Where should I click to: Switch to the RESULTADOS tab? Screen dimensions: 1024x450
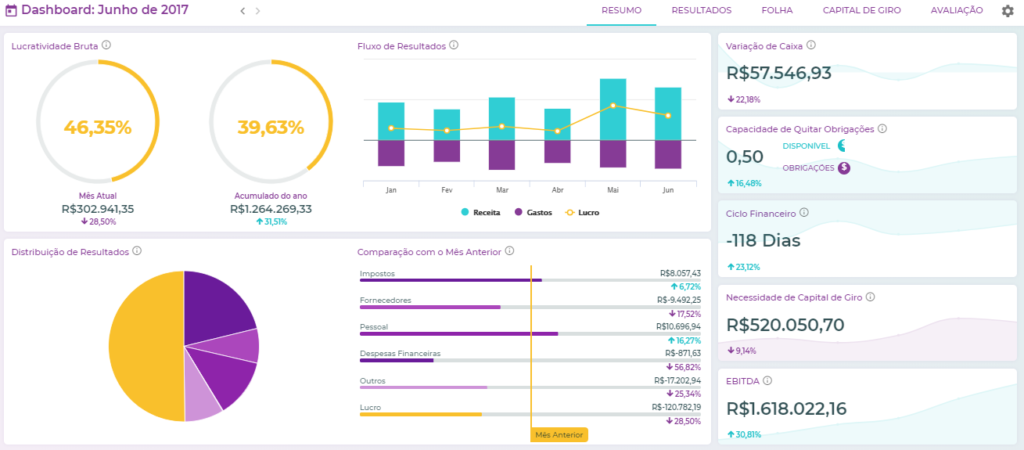[x=701, y=11]
